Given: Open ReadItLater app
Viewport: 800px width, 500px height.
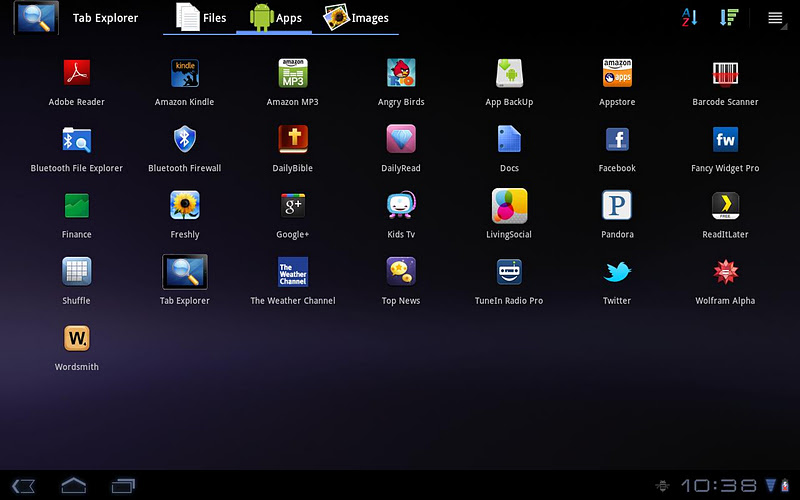Looking at the screenshot, I should coord(726,206).
